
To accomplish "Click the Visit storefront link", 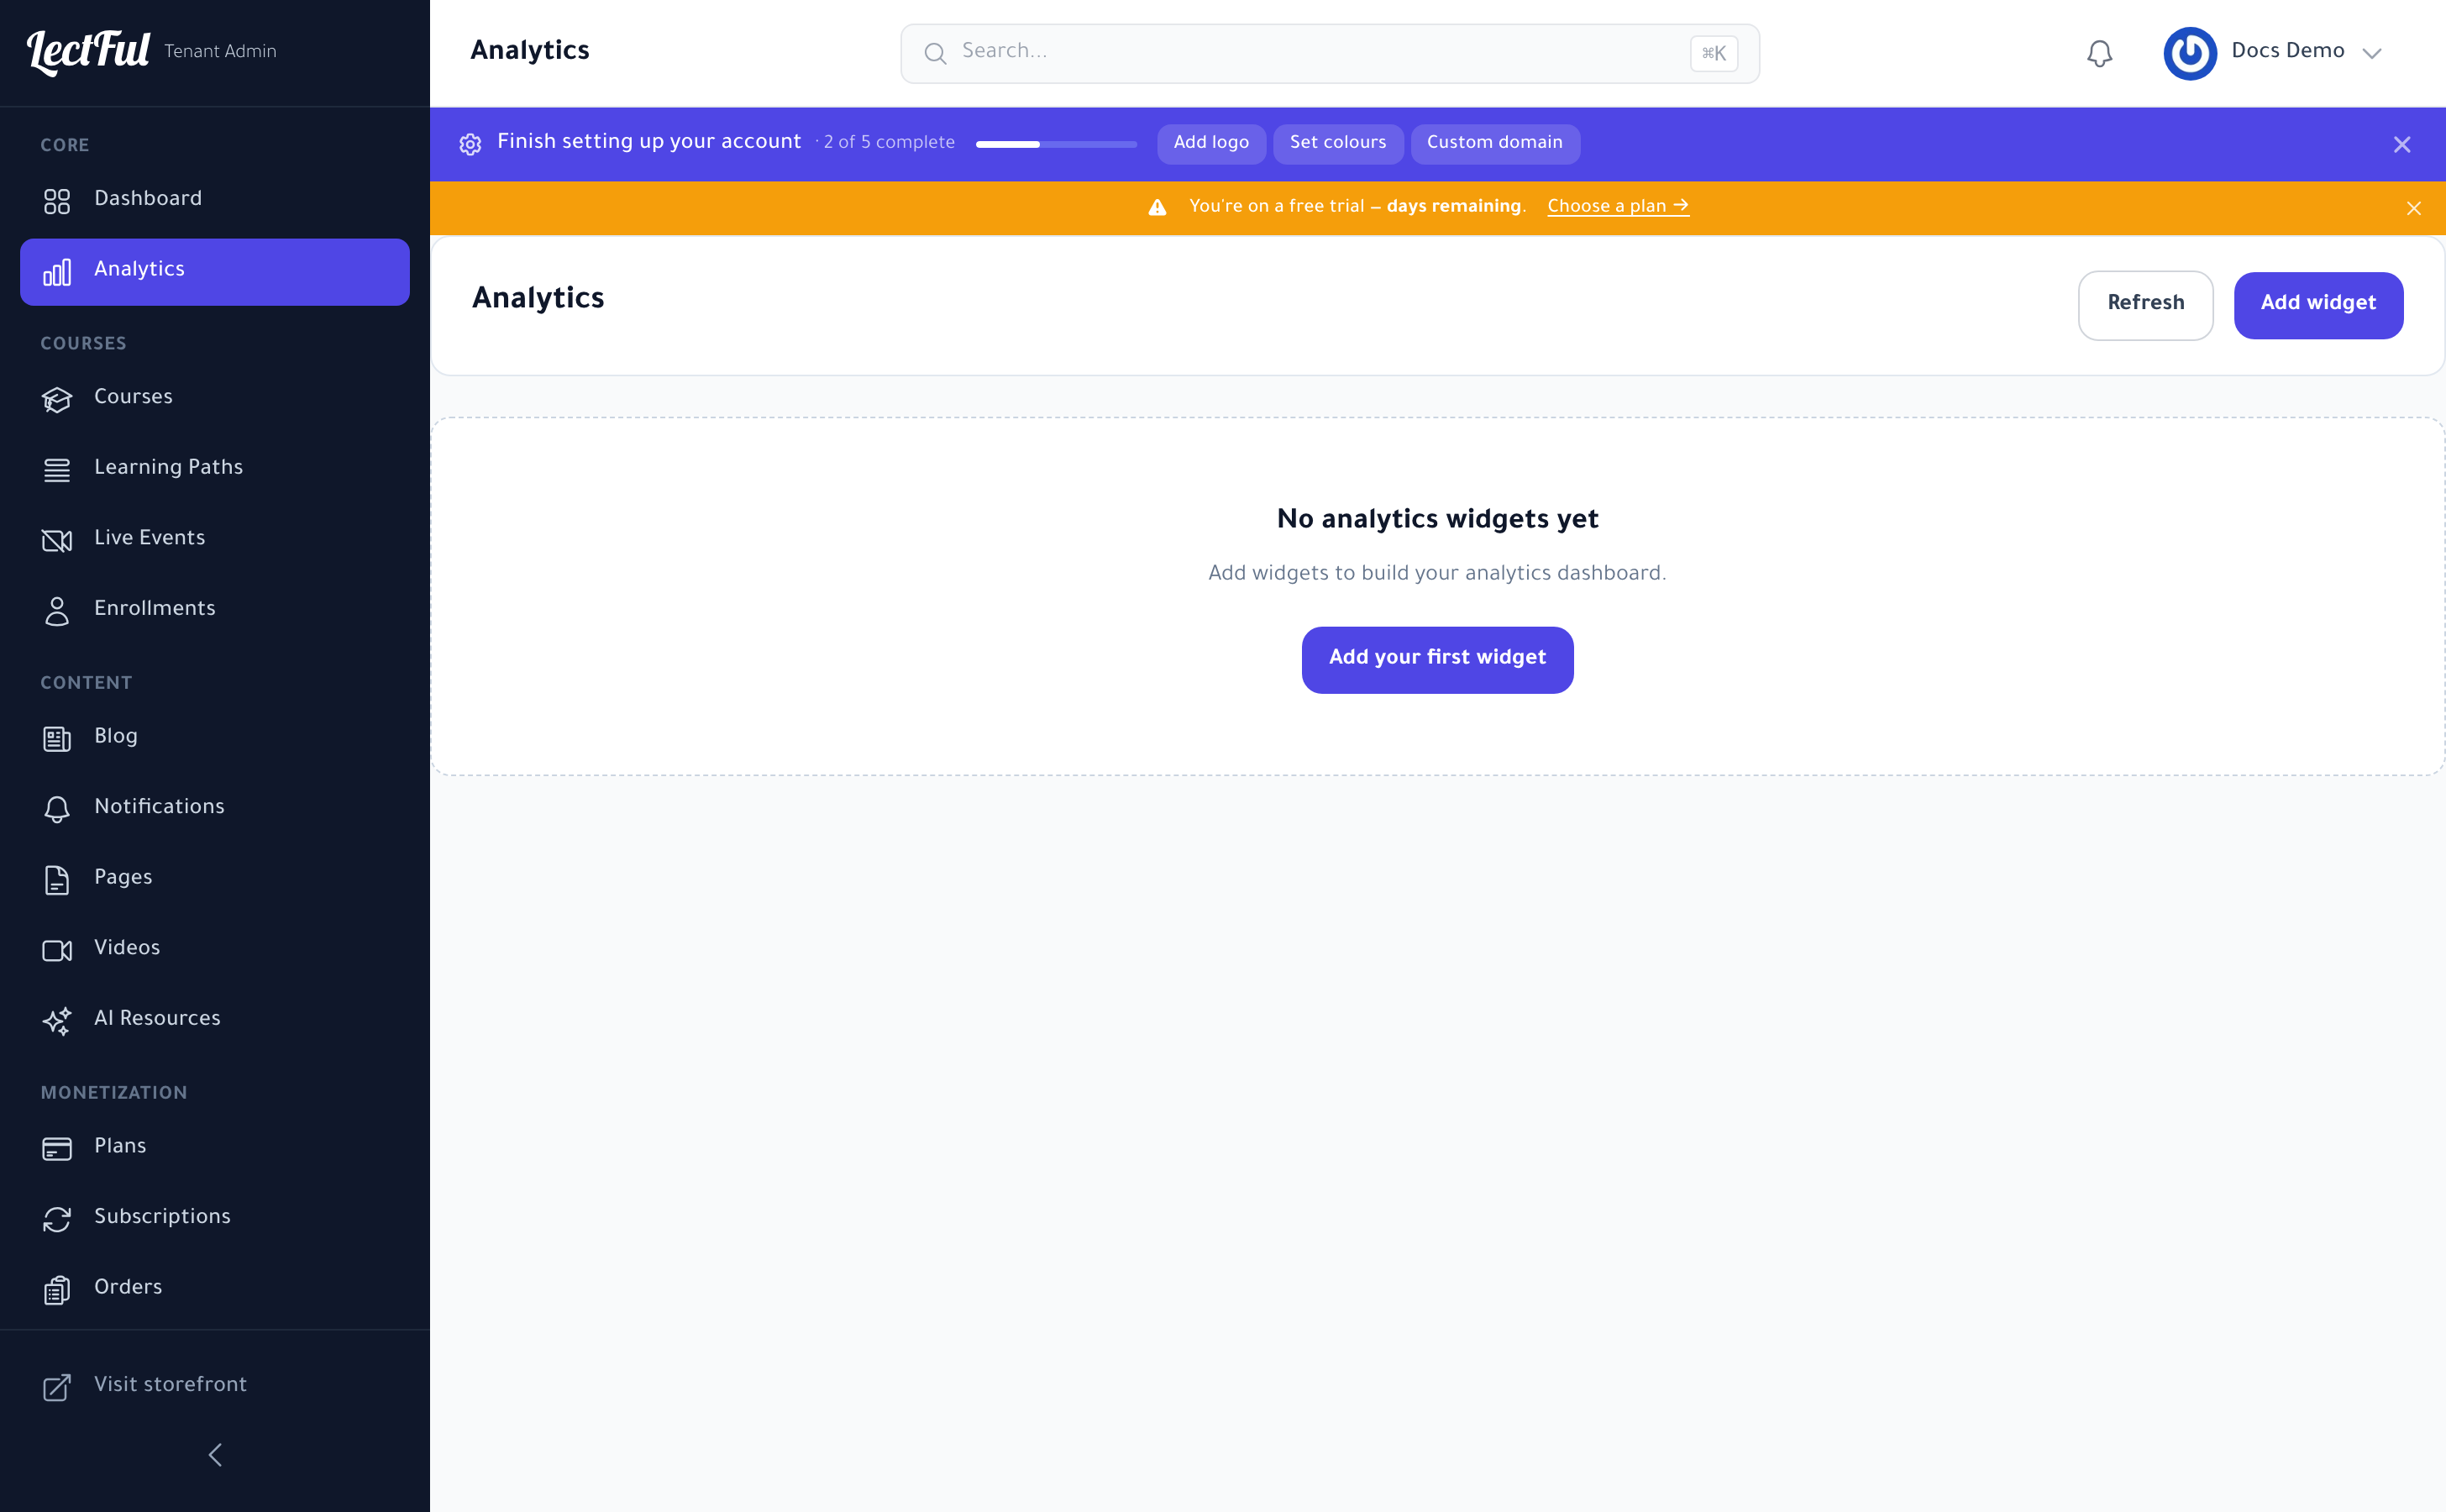I will tap(215, 1387).
